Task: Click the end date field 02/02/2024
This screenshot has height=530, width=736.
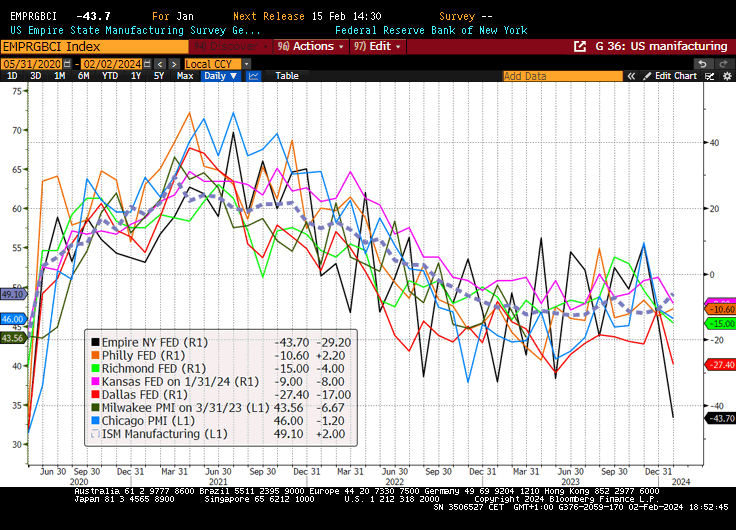Action: (112, 64)
